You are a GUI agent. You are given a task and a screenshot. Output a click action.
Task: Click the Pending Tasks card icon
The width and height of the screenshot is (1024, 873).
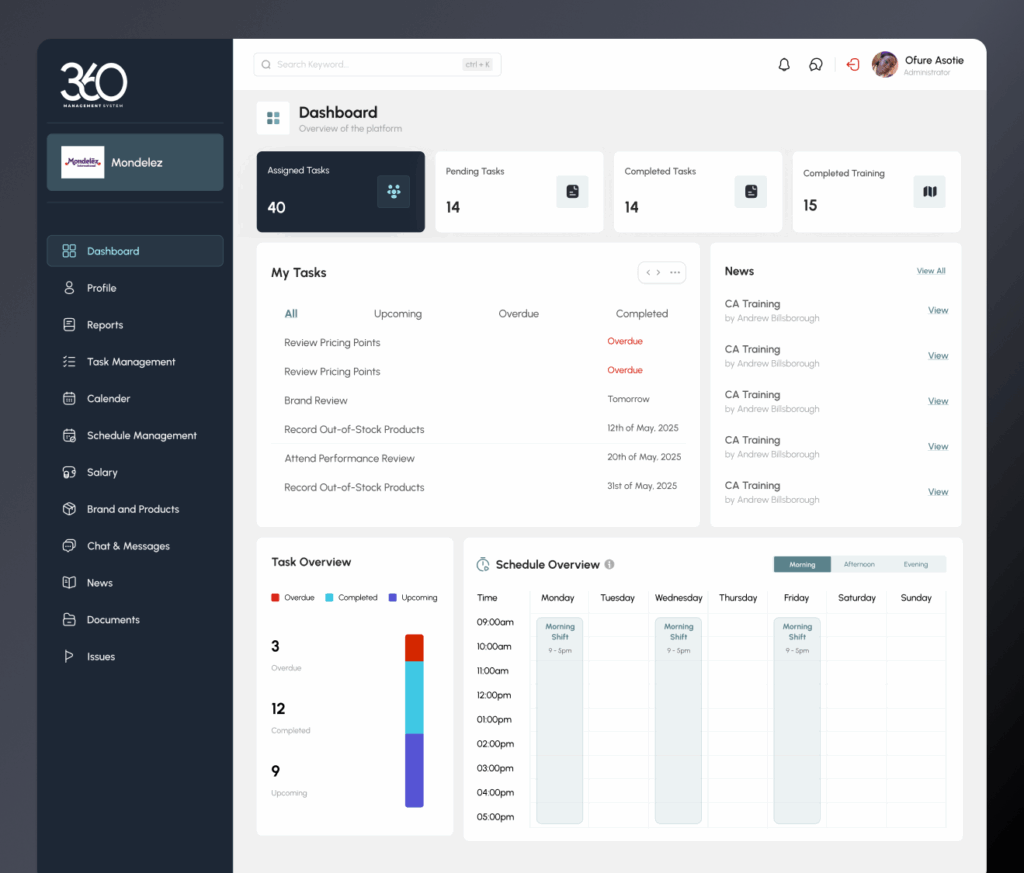pos(572,192)
